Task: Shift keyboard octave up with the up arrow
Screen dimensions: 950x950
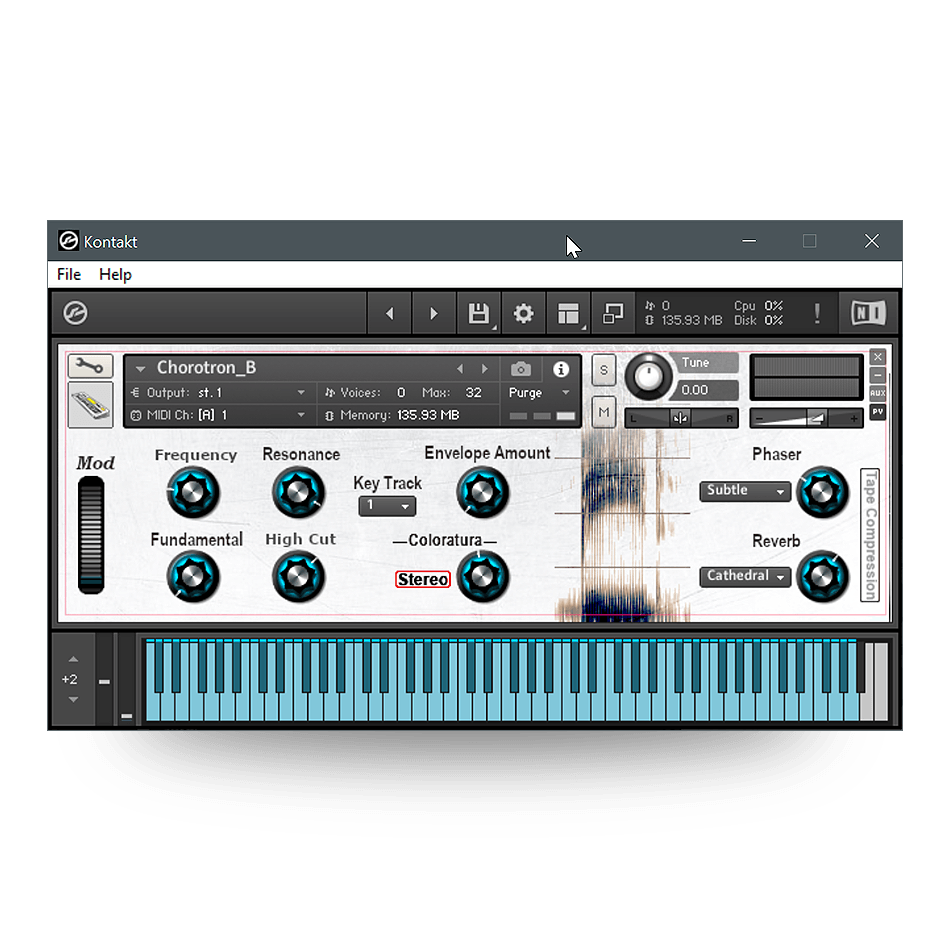Action: (73, 659)
